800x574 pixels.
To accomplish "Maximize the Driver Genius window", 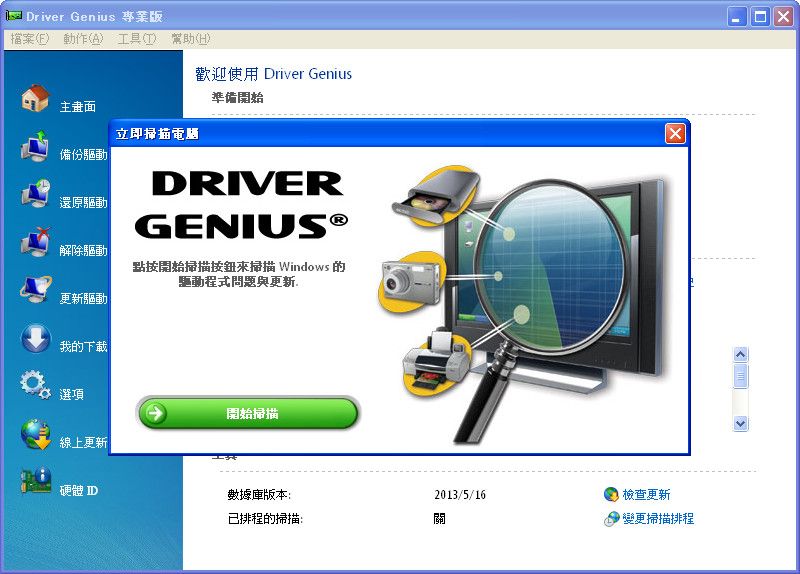I will coord(760,17).
